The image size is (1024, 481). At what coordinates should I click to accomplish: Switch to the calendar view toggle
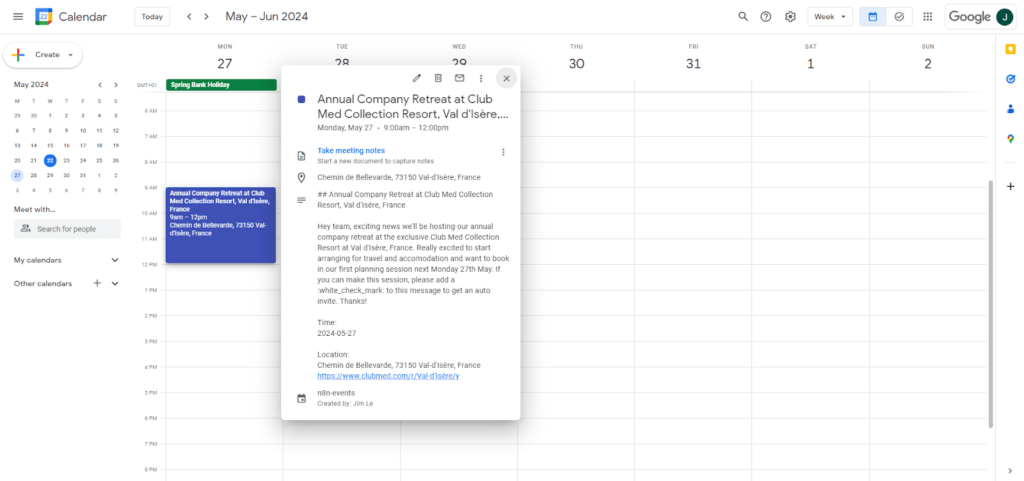pos(873,17)
